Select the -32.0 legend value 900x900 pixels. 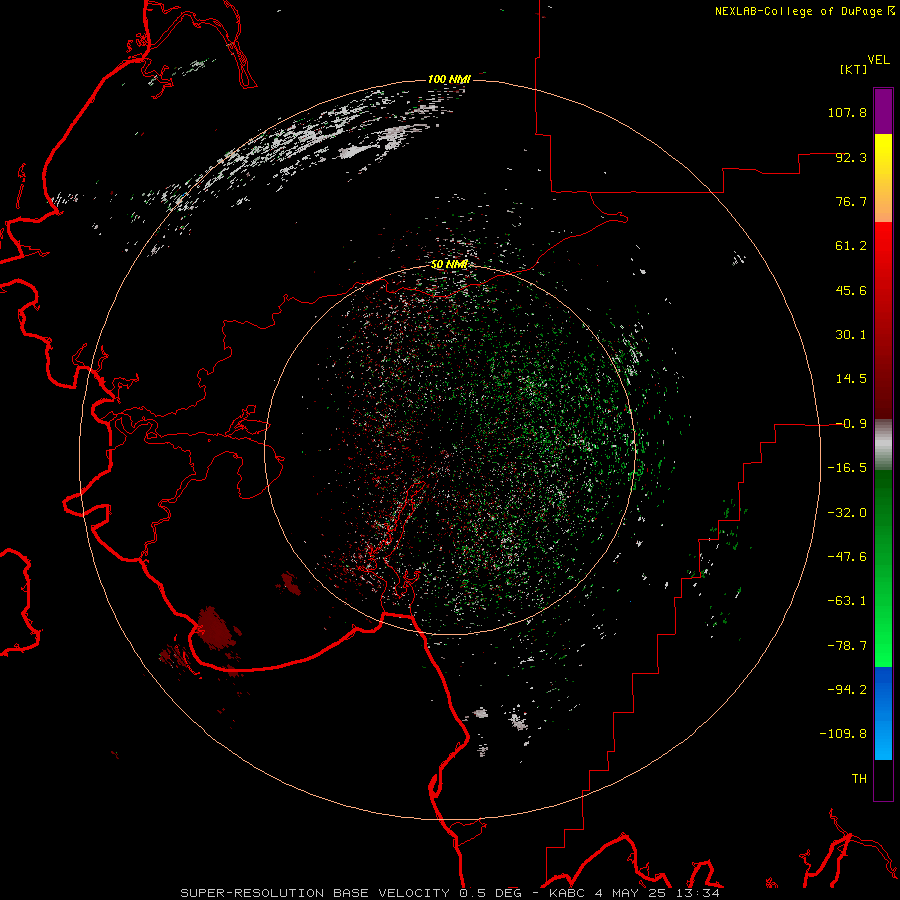pyautogui.click(x=847, y=513)
